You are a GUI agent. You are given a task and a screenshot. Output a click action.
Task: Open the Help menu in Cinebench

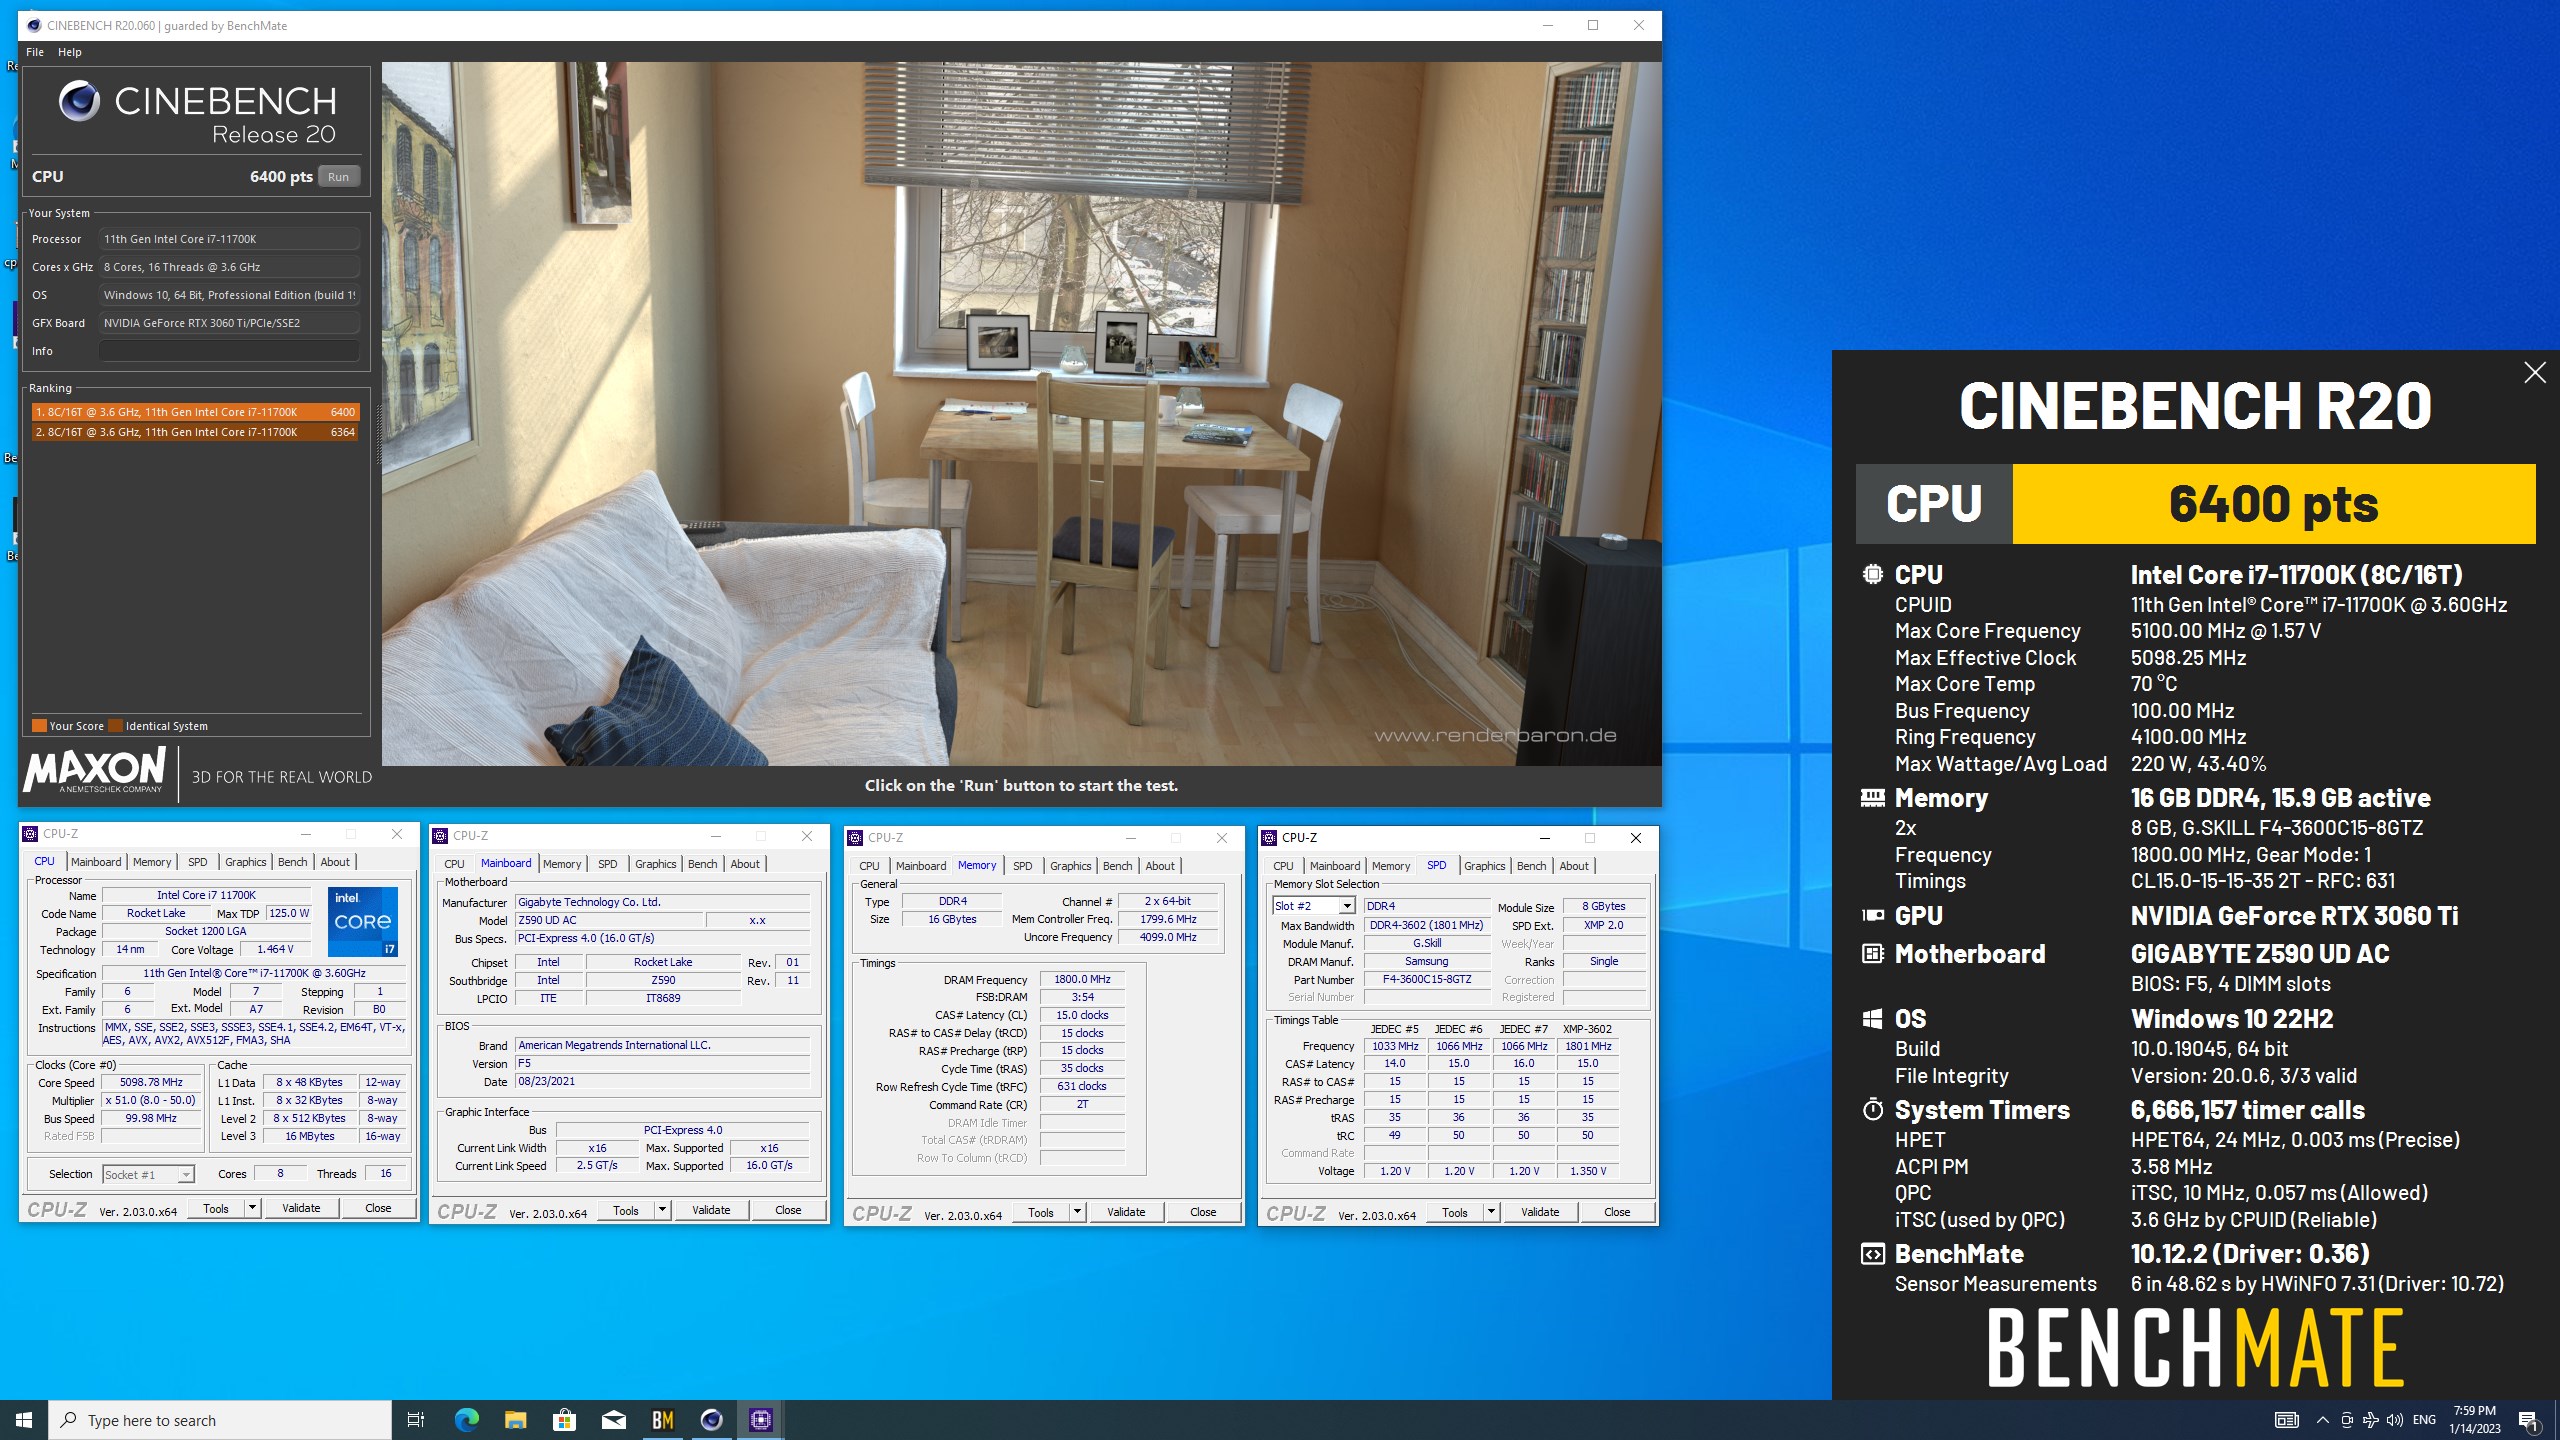point(70,52)
